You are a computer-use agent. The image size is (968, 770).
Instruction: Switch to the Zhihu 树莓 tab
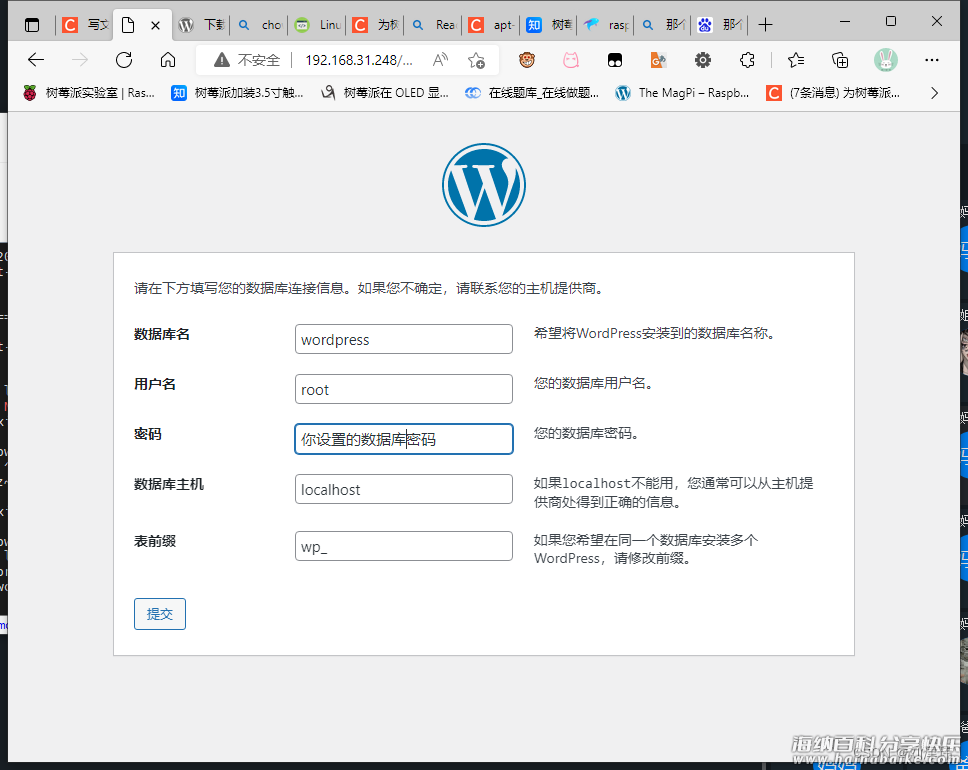coord(549,25)
